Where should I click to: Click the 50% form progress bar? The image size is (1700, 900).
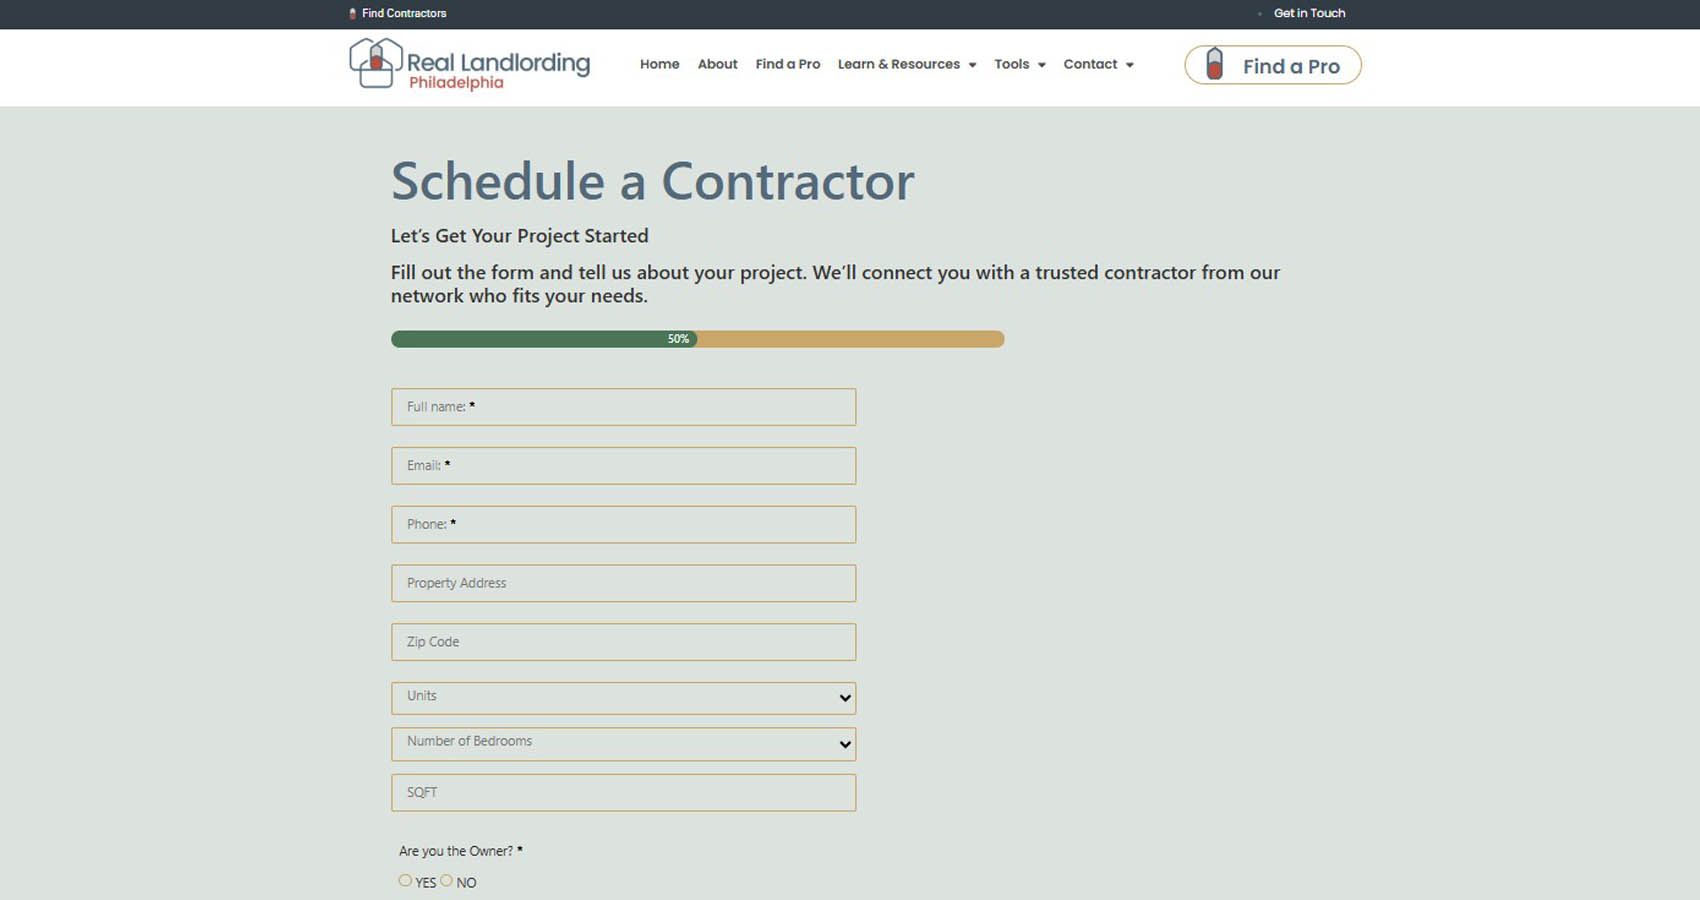(697, 339)
